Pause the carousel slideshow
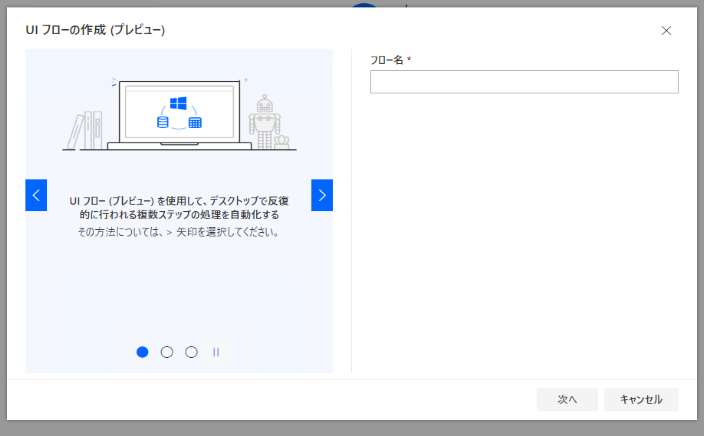The image size is (704, 436). 216,352
